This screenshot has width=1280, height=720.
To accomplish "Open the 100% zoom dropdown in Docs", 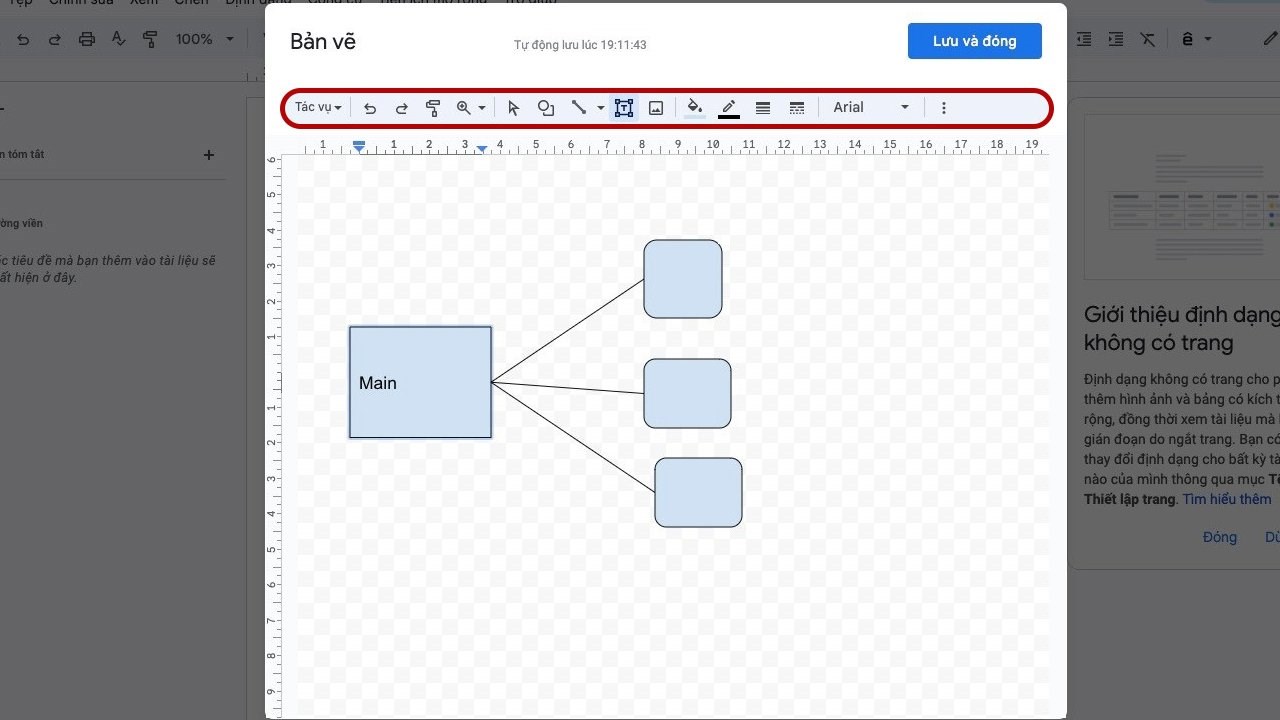I will tap(204, 39).
